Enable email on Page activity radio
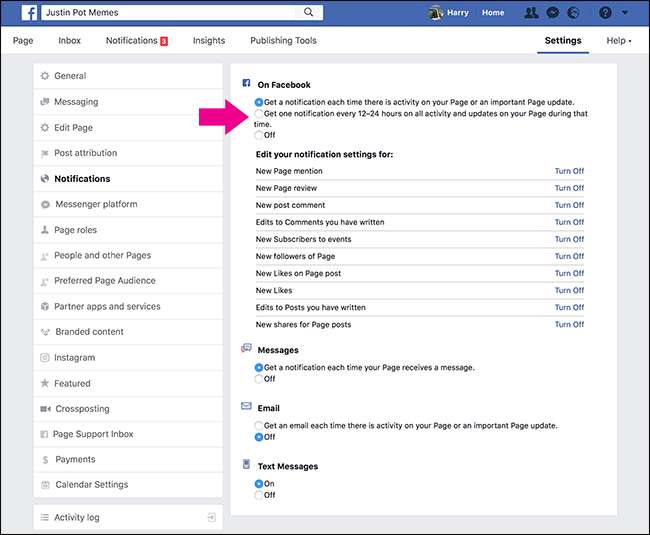 (260, 425)
